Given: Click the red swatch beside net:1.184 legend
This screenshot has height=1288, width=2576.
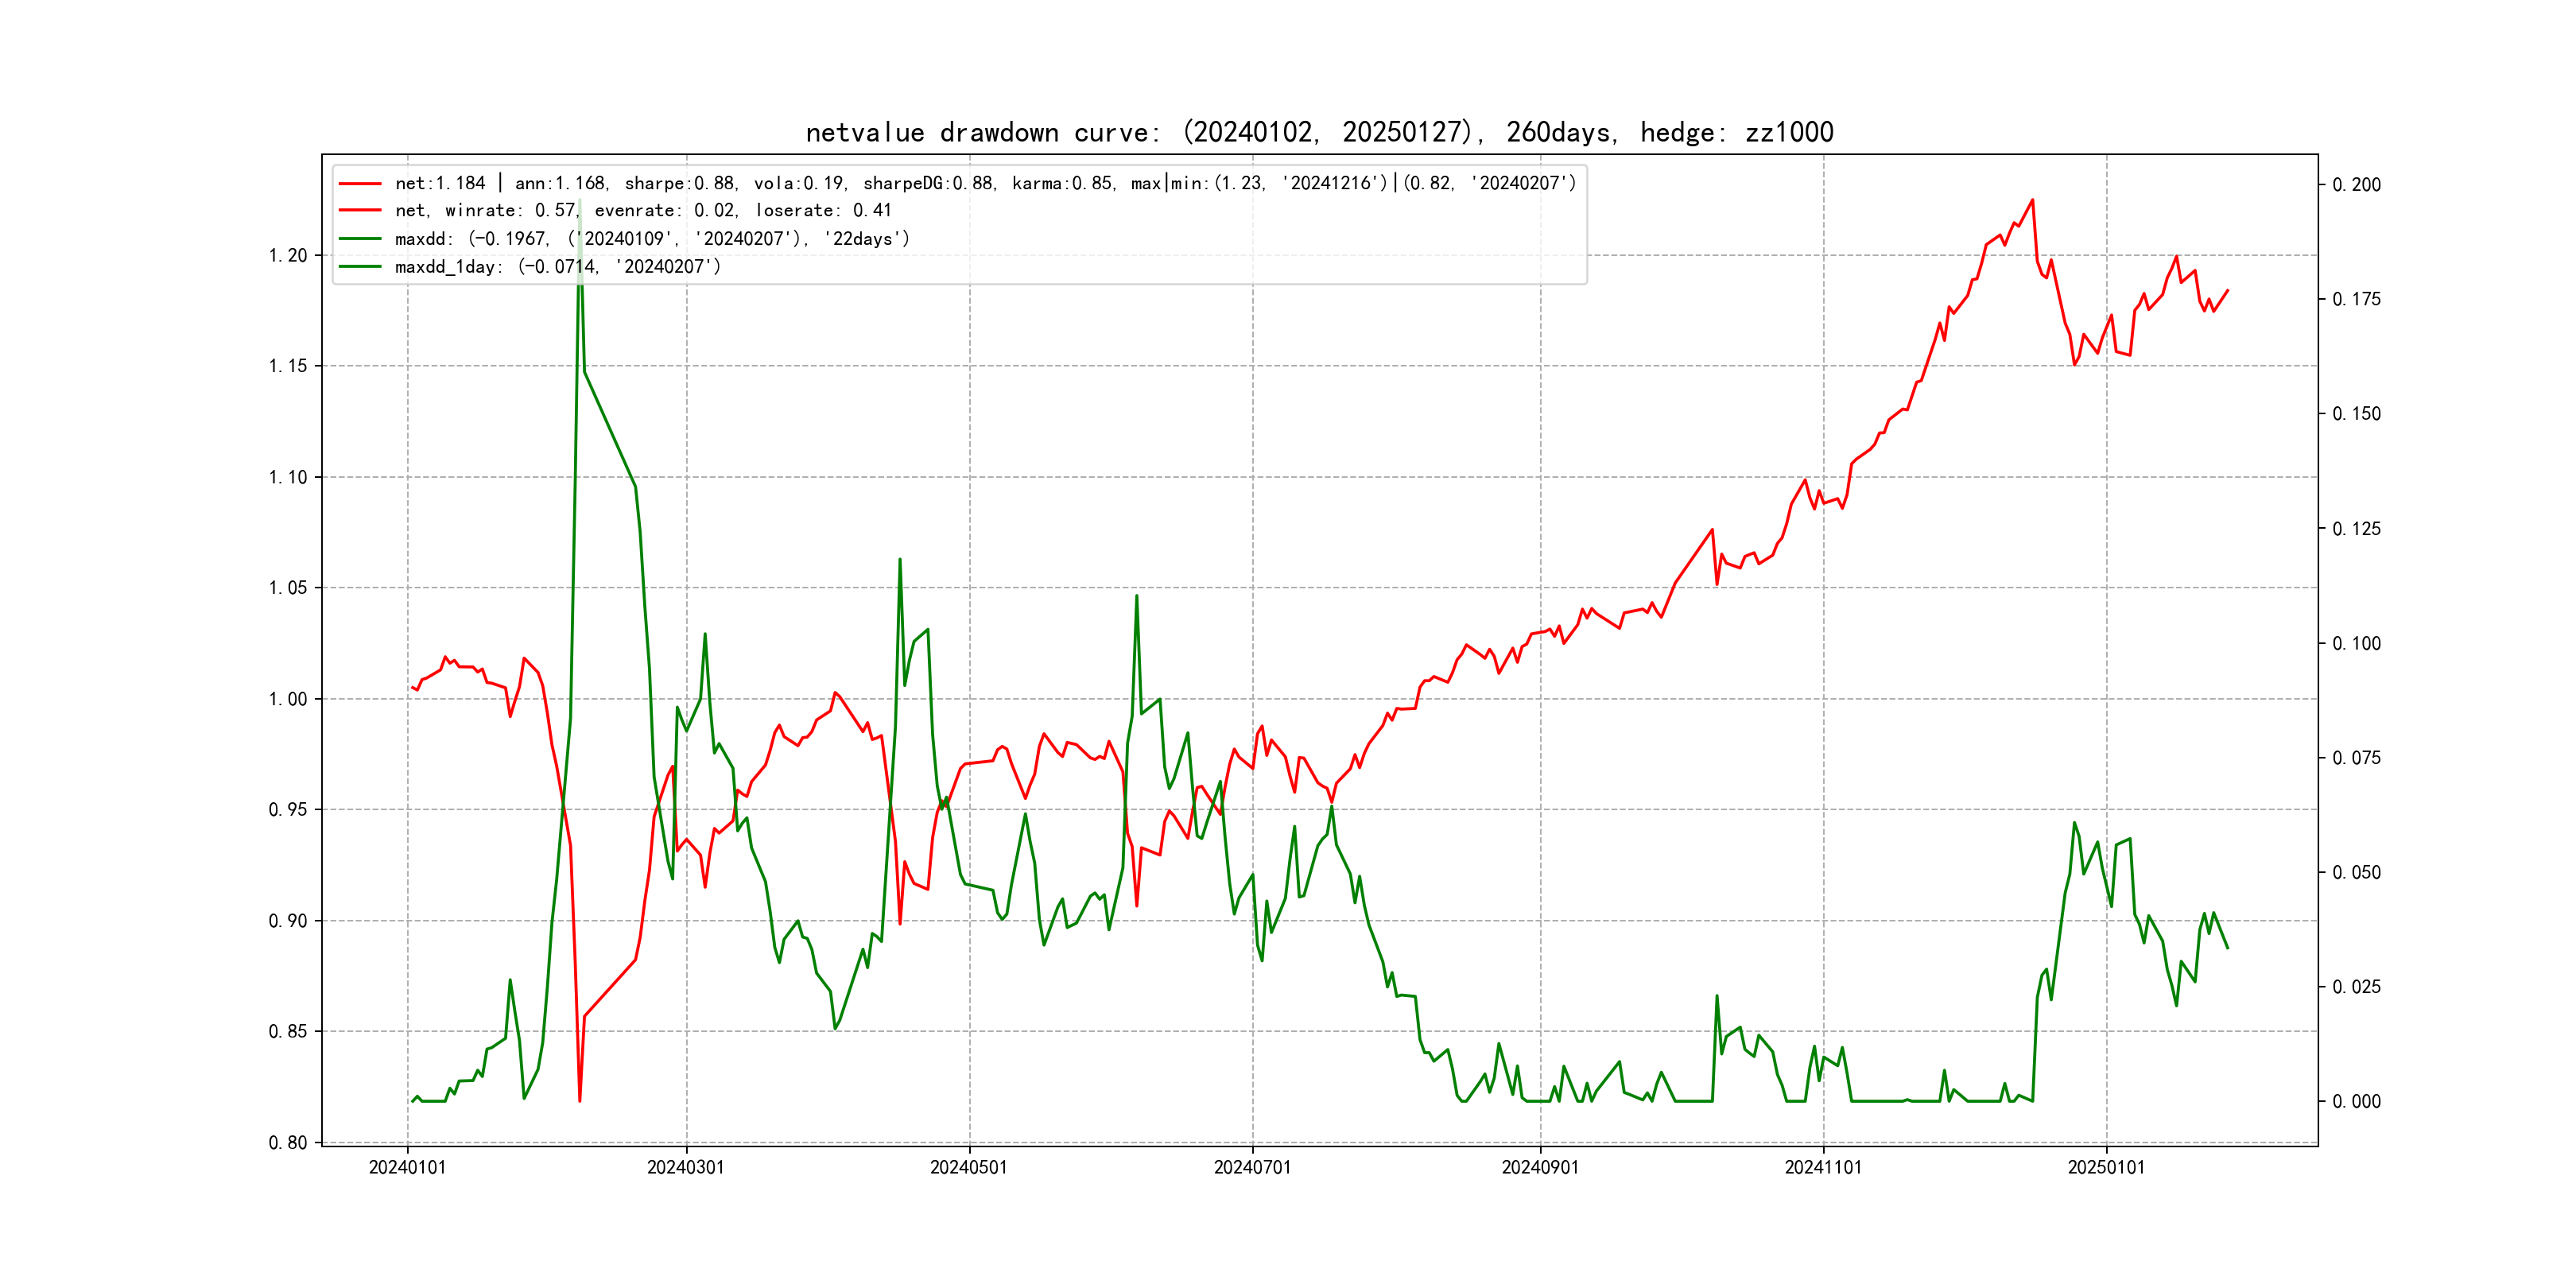Looking at the screenshot, I should point(360,184).
